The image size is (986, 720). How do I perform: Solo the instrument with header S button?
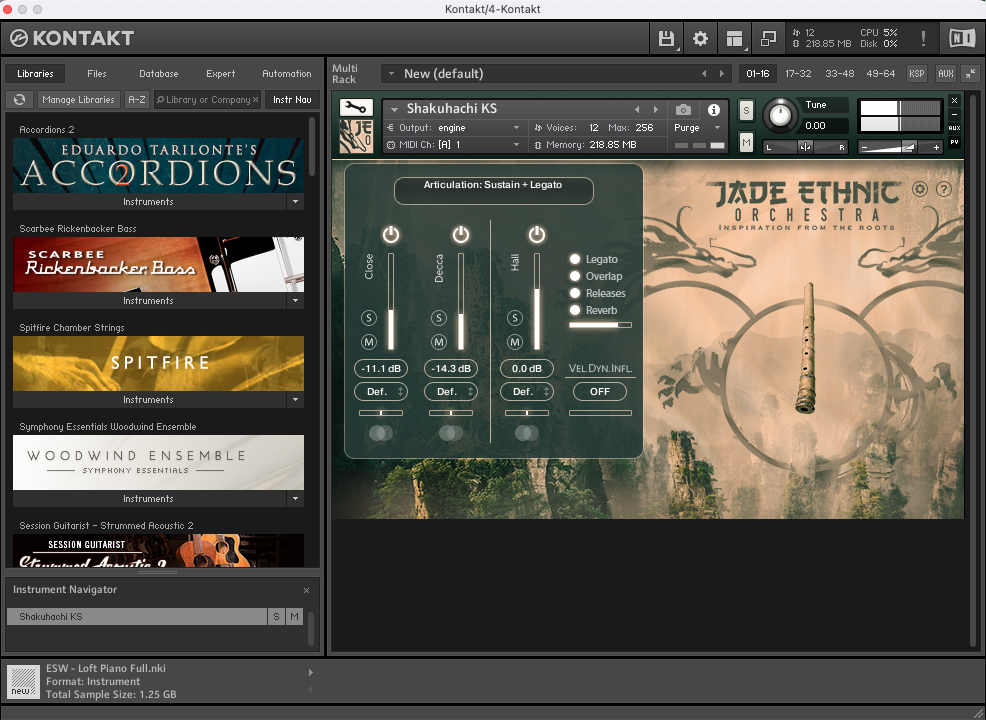pos(746,111)
